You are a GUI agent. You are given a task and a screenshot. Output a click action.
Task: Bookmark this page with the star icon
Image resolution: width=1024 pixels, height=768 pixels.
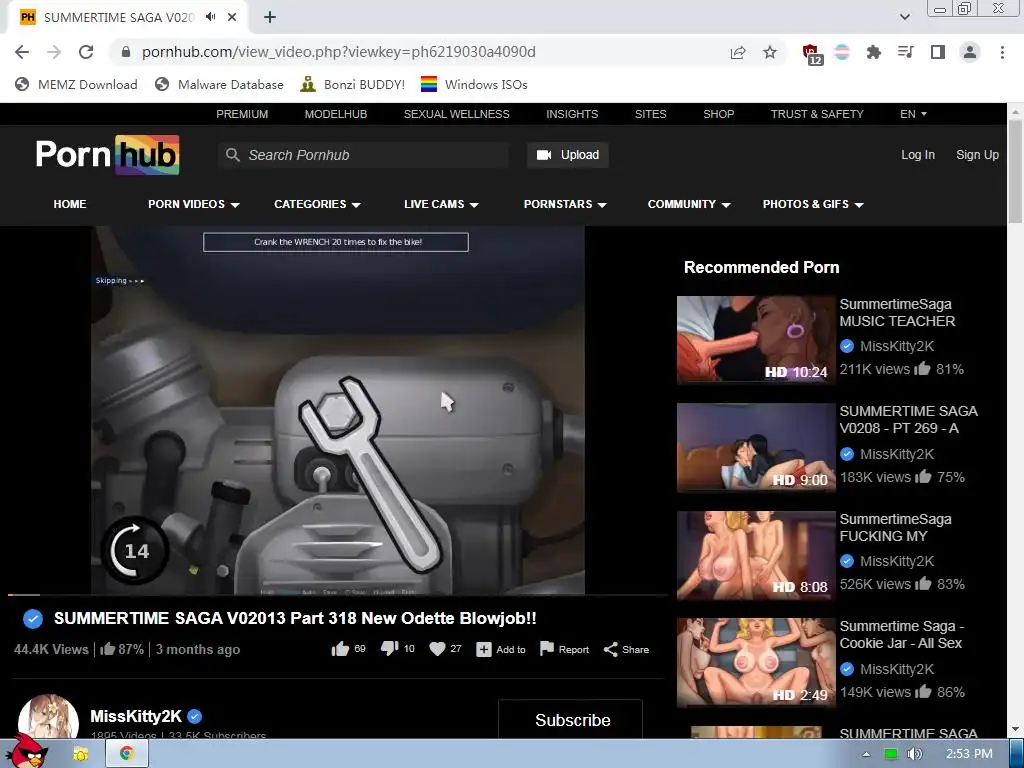pos(770,52)
